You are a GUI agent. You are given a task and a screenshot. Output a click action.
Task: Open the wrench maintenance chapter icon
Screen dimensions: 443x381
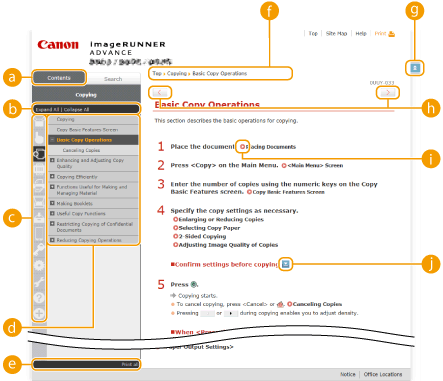coord(39,282)
